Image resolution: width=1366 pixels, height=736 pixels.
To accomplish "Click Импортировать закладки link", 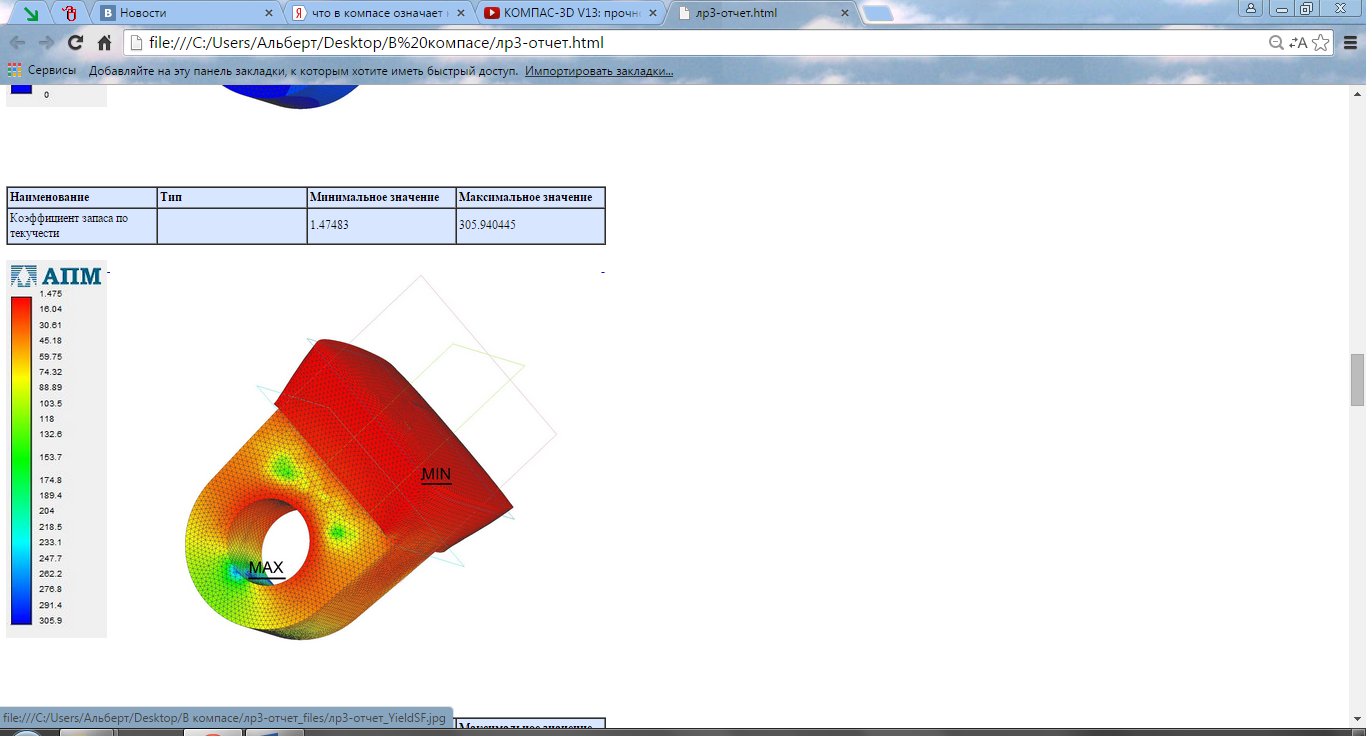I will pyautogui.click(x=599, y=71).
